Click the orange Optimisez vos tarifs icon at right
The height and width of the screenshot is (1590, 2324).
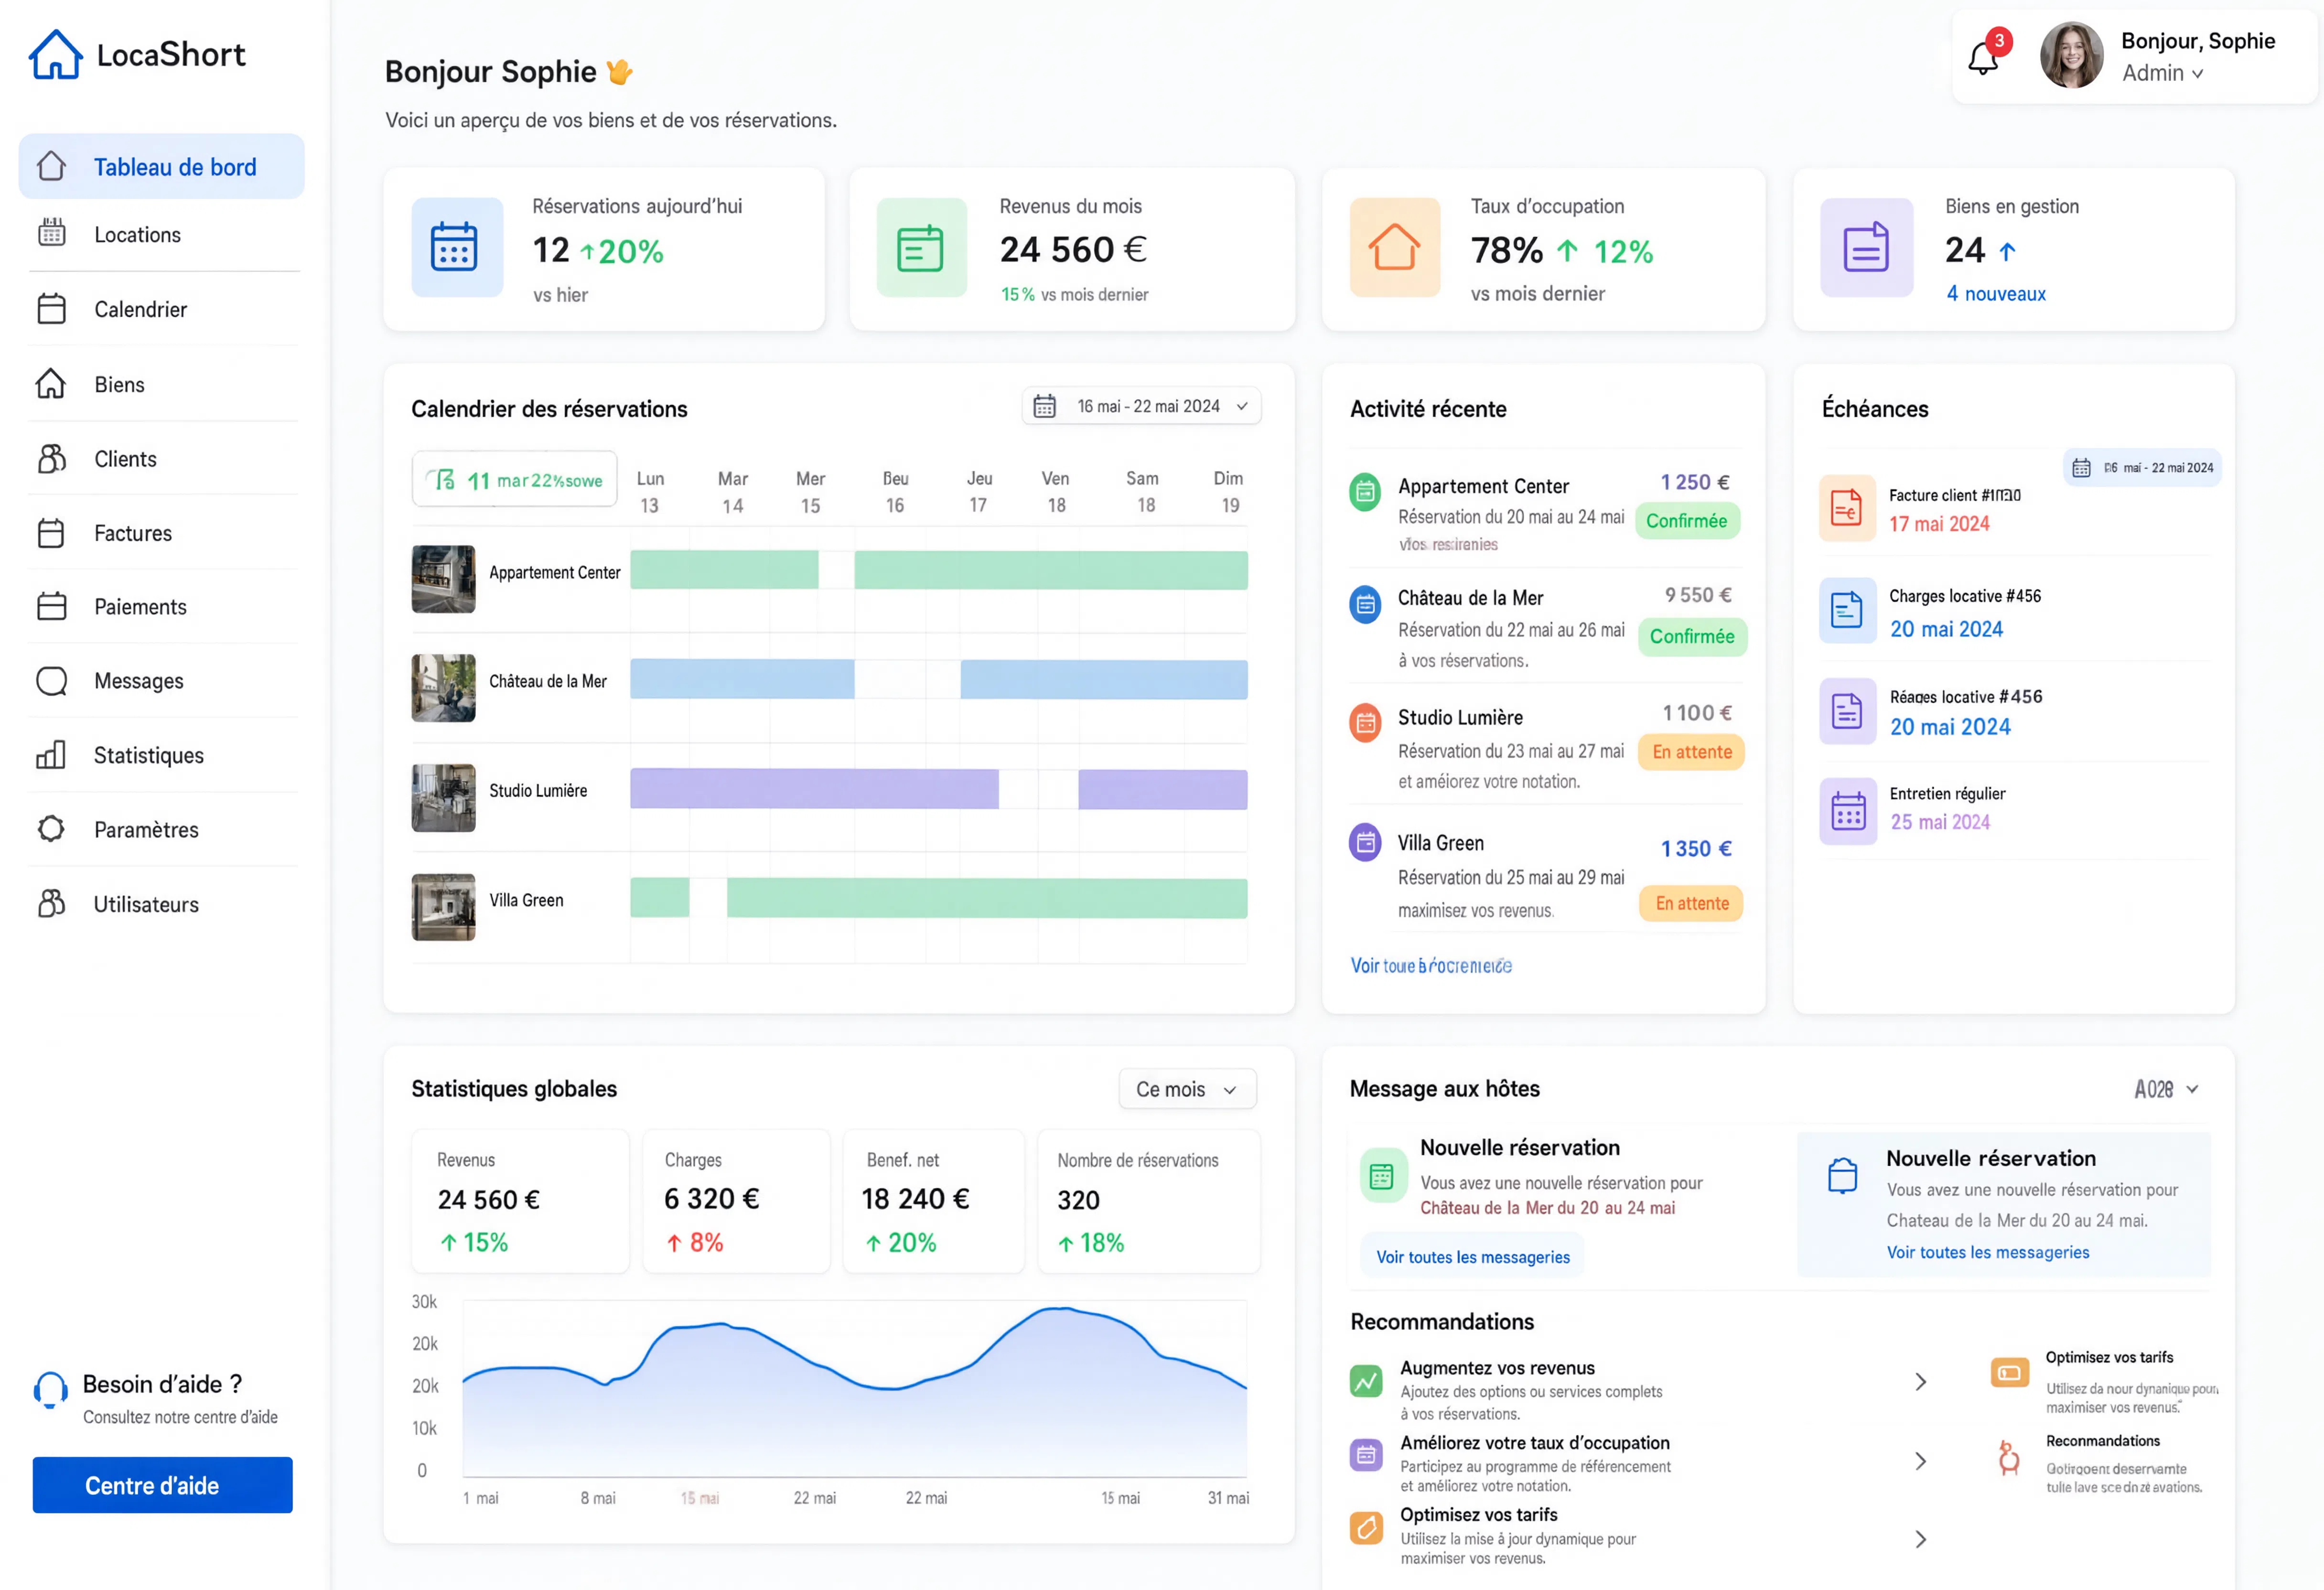click(2009, 1373)
